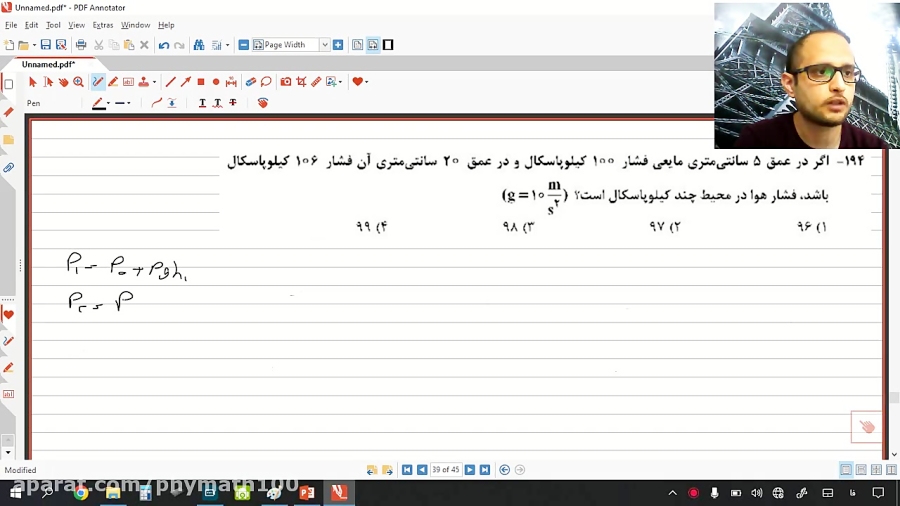This screenshot has height=506, width=900.
Task: Select the Crop pages tool
Action: click(301, 82)
